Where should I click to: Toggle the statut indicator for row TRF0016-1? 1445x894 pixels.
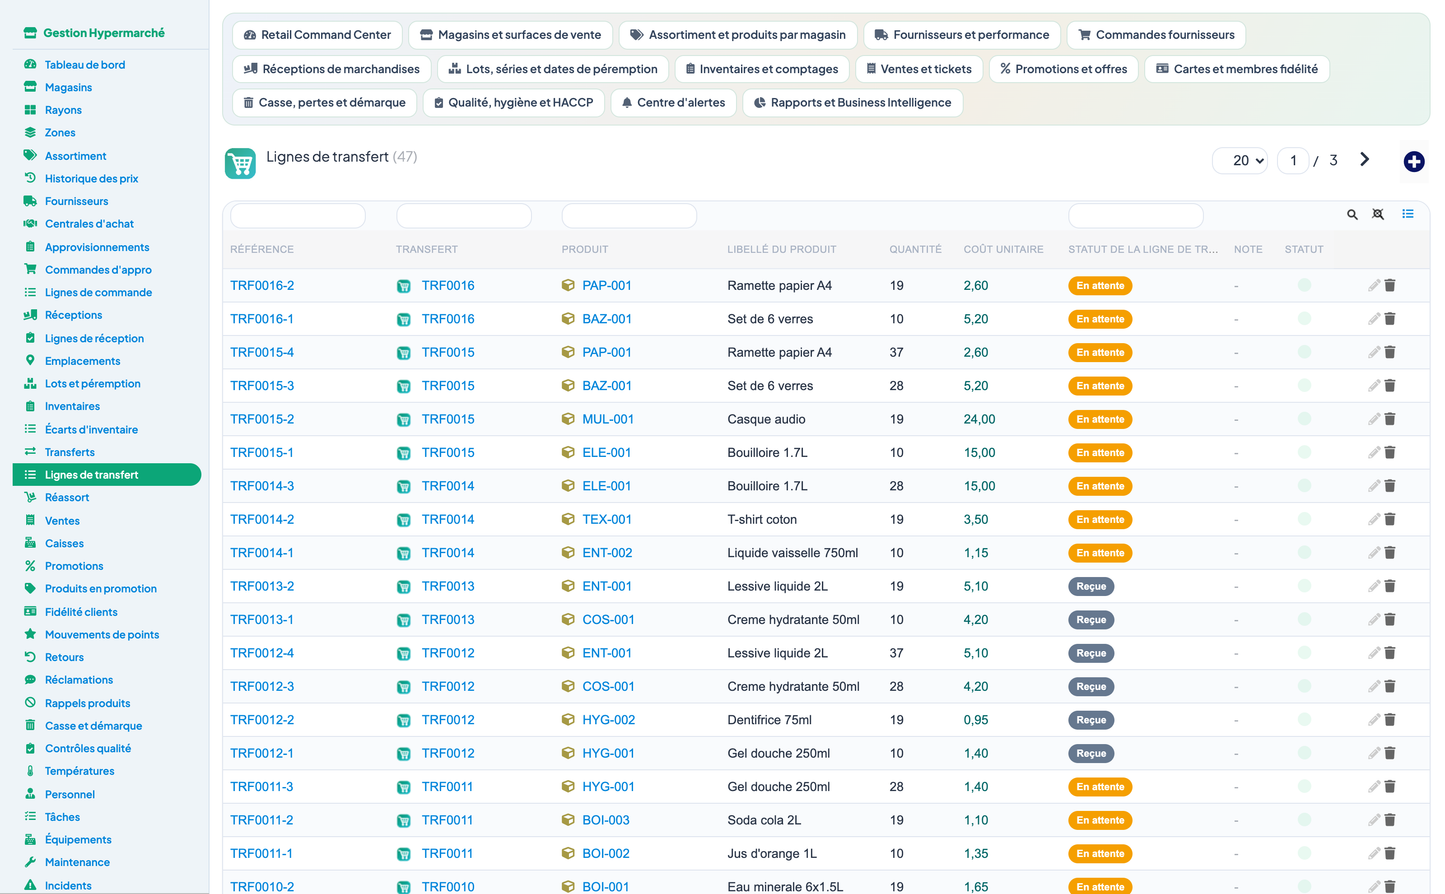[1304, 319]
